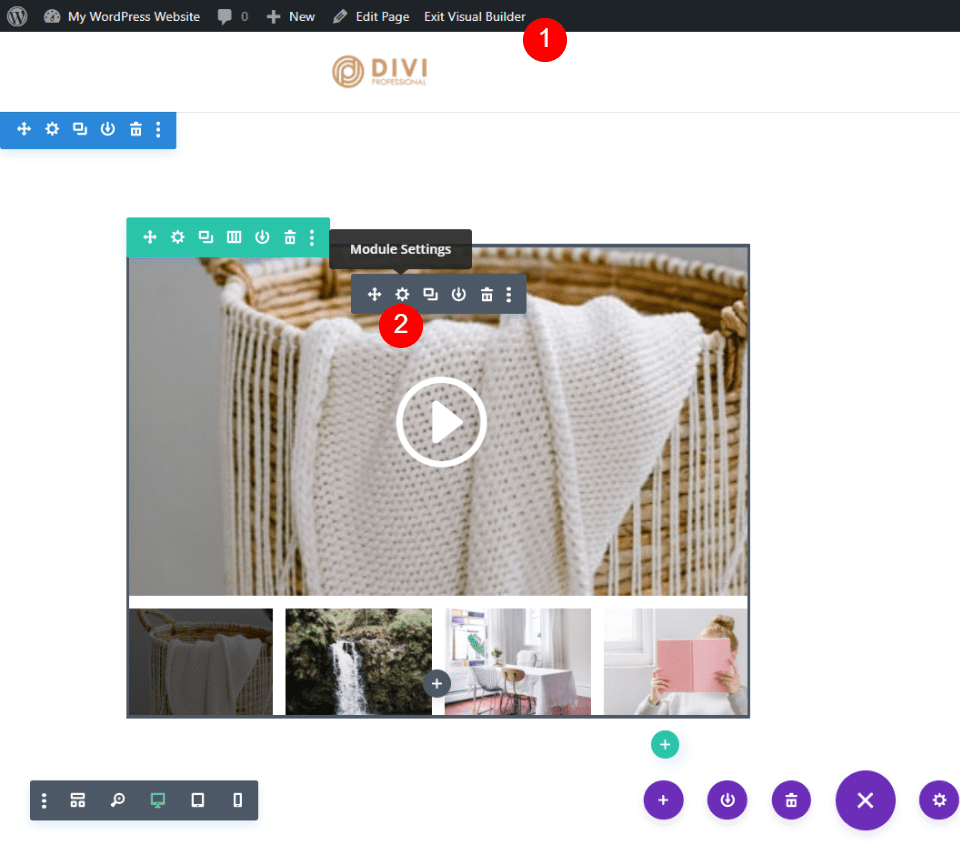Select Edit Page in the admin toolbar
Viewport: 960px width, 845px height.
[x=370, y=16]
